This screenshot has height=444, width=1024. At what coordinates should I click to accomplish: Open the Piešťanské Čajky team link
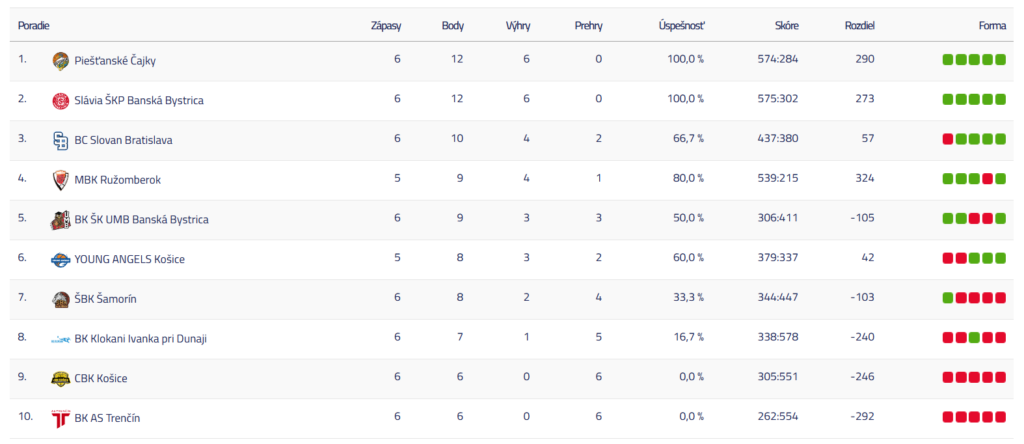(115, 61)
